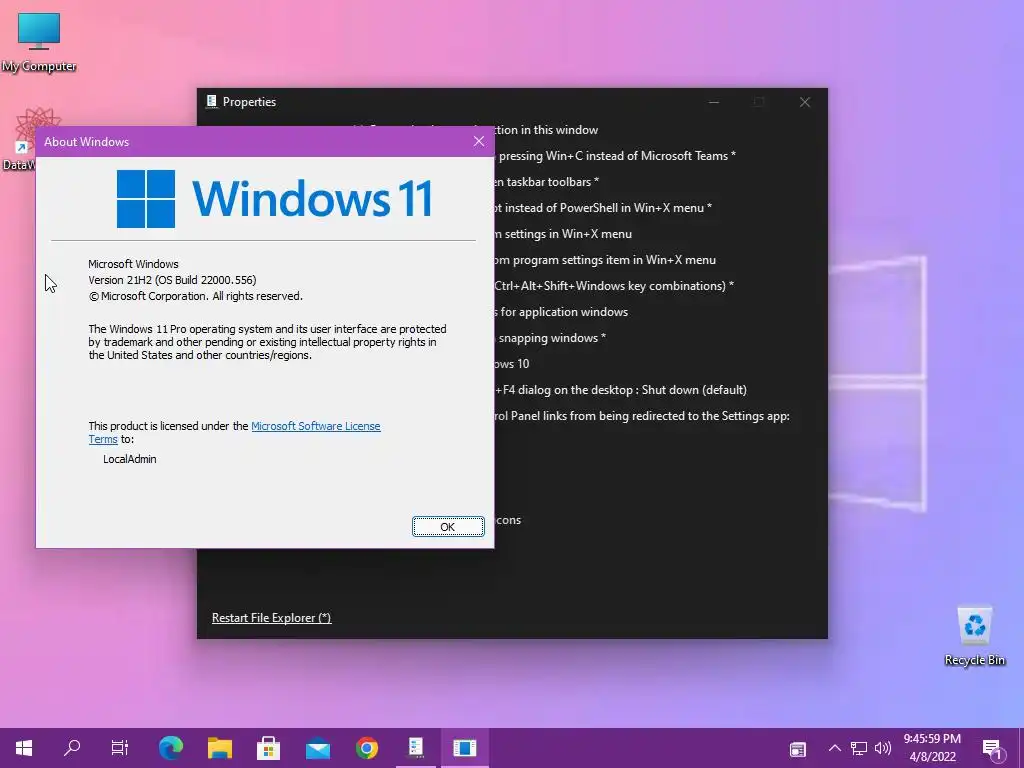Select the F4 dialog Shut down (default) option
1024x768 pixels.
[621, 390]
